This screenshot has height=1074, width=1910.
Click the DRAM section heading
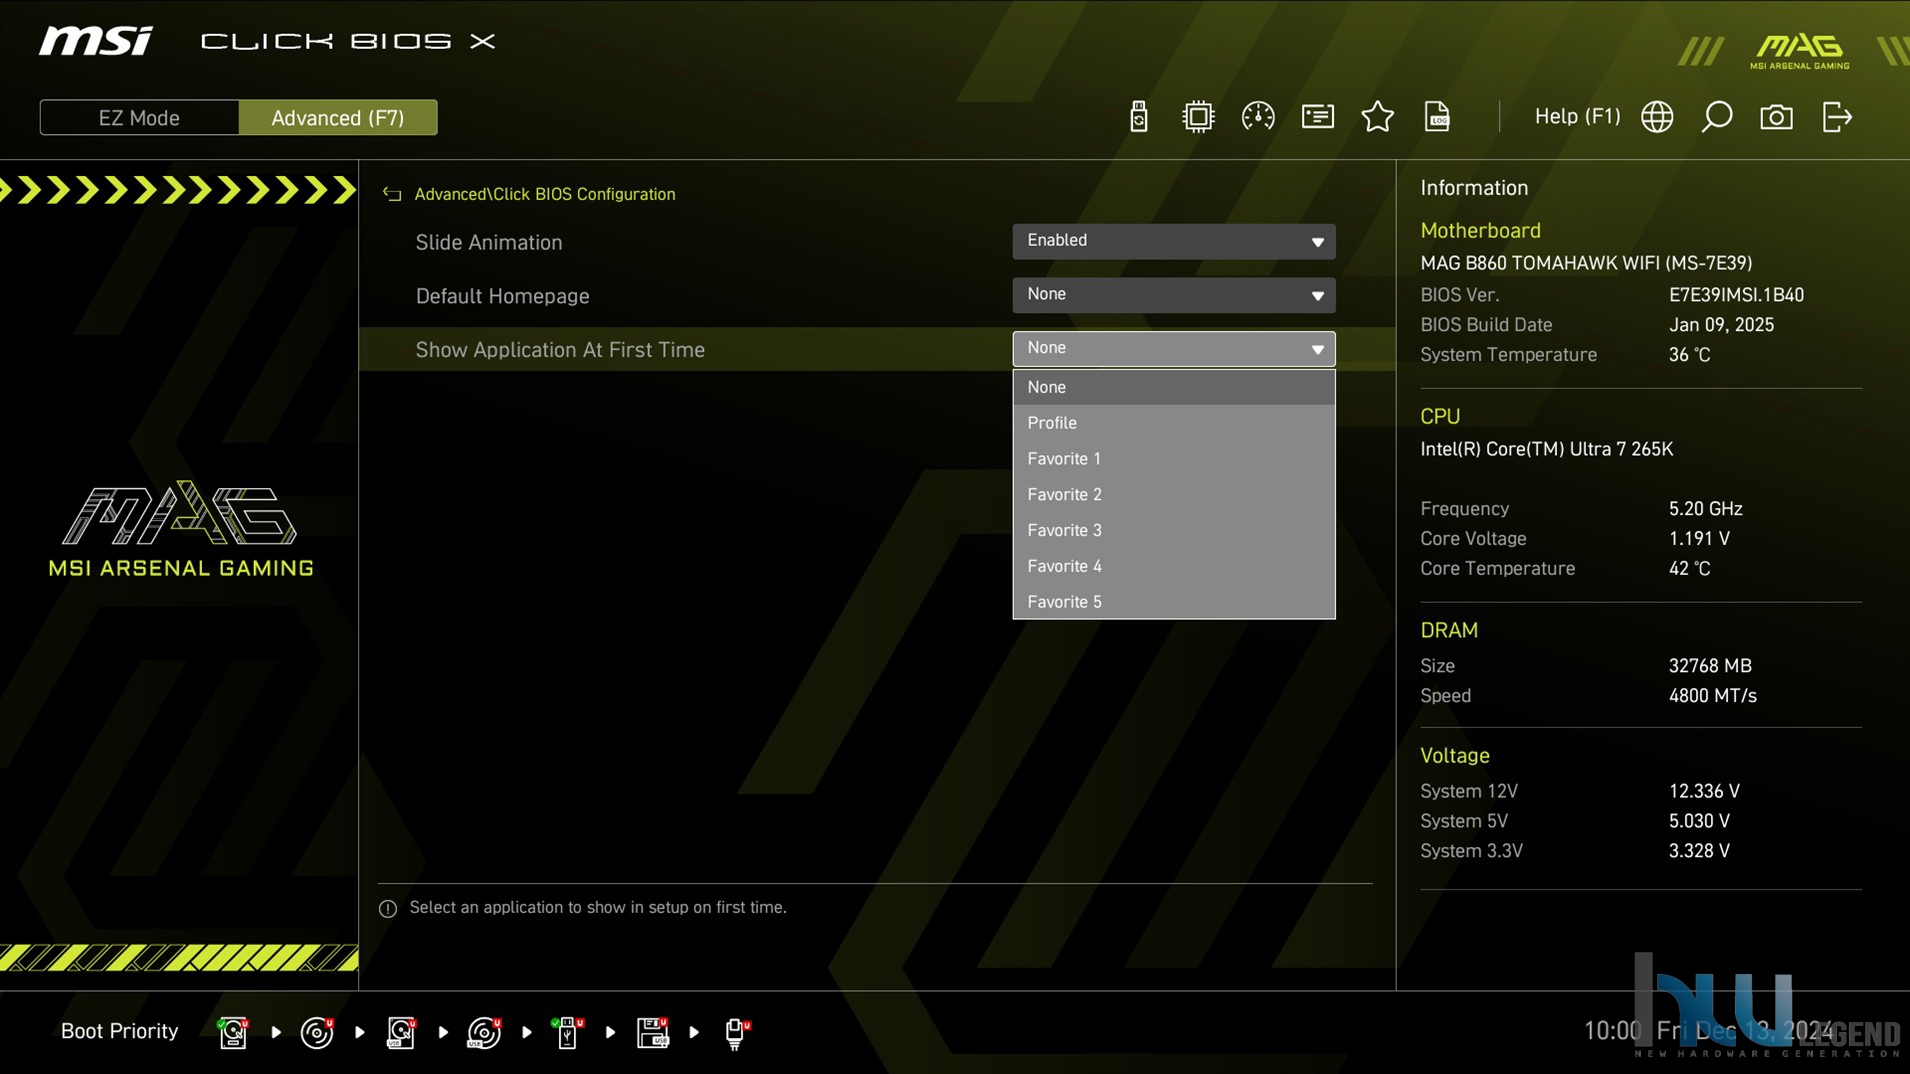1449,630
